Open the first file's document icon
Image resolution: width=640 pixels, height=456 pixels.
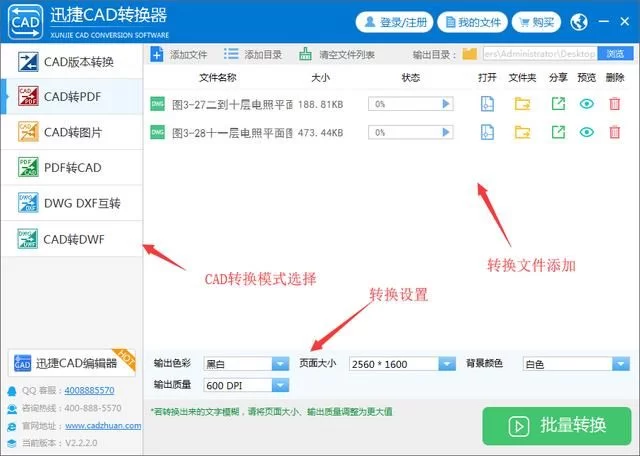click(x=487, y=103)
